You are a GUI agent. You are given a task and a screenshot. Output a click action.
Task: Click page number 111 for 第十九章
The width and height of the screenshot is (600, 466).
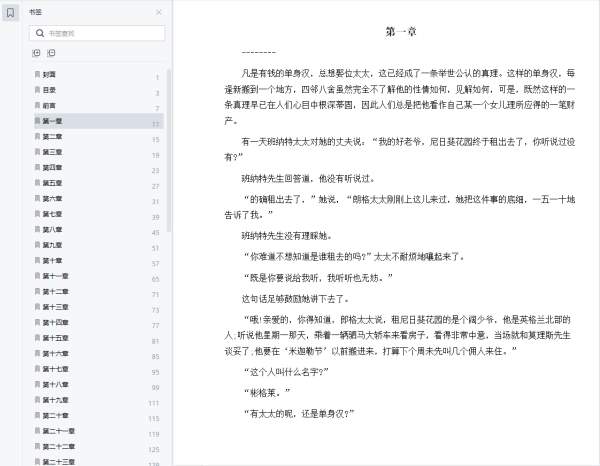(154, 403)
